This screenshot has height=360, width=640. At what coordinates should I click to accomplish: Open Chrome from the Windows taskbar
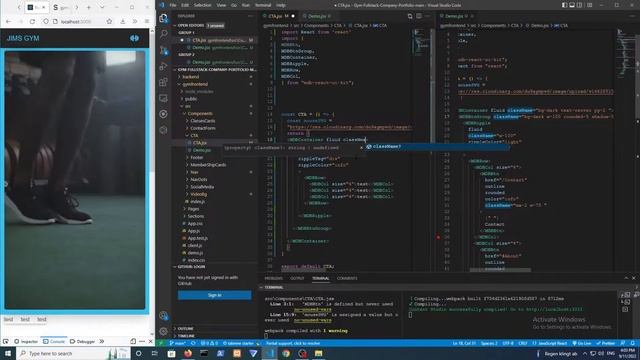pos(286,353)
